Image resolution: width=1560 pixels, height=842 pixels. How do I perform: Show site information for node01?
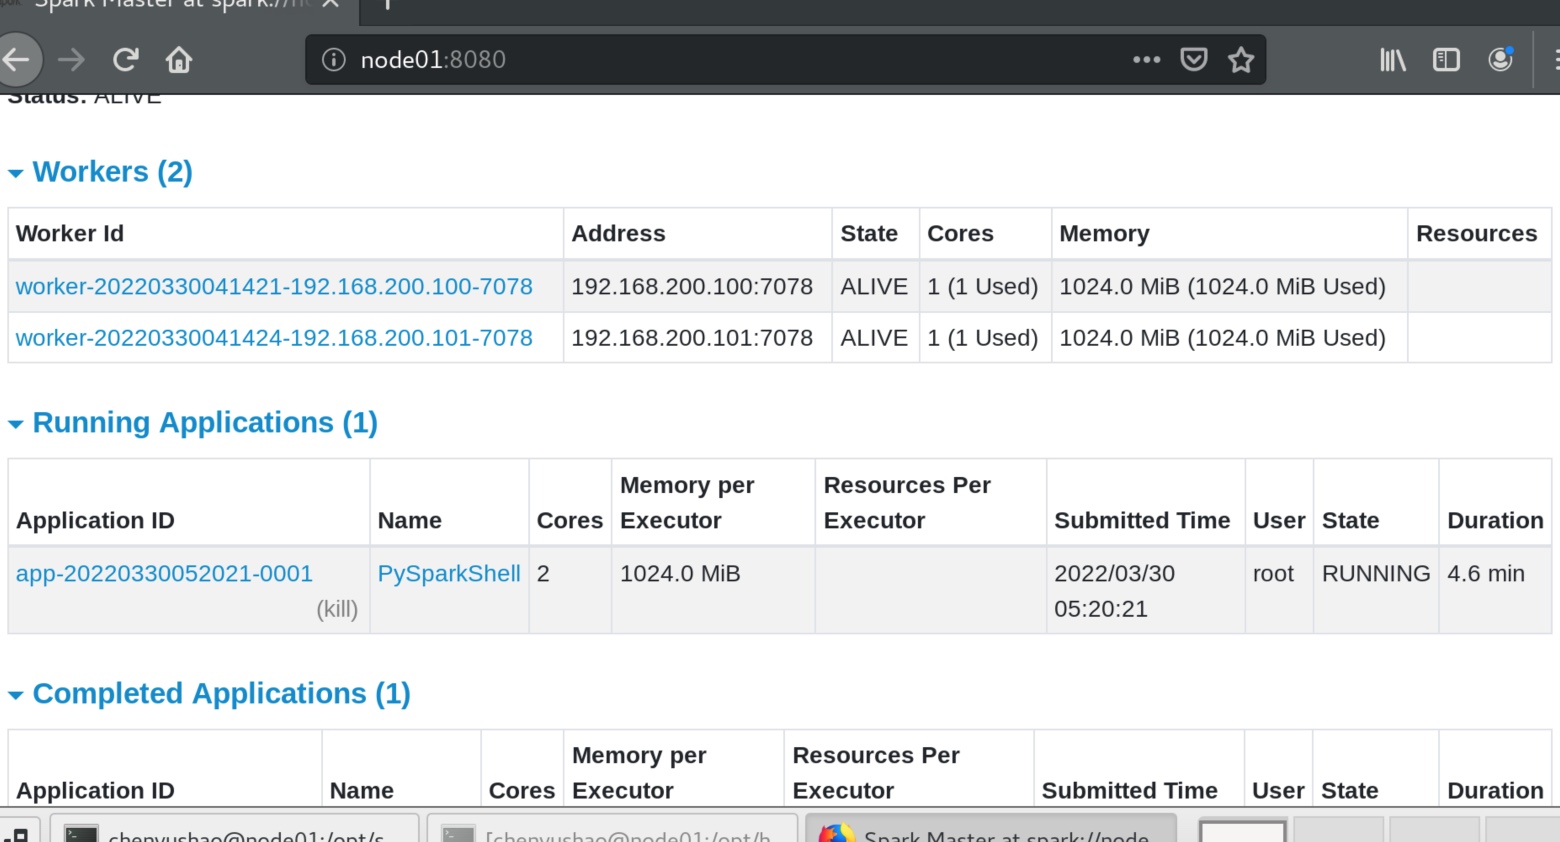tap(333, 60)
